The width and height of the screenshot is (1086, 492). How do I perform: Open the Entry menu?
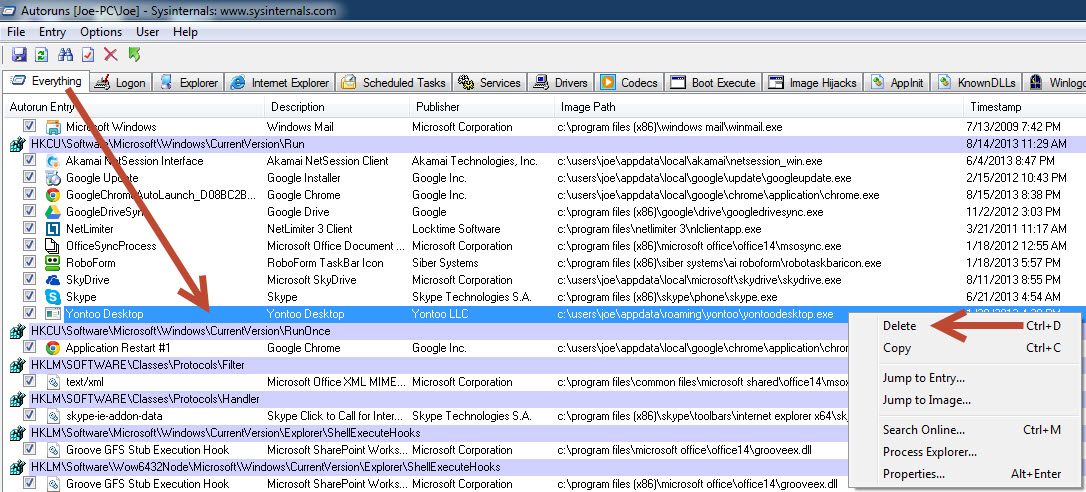53,32
